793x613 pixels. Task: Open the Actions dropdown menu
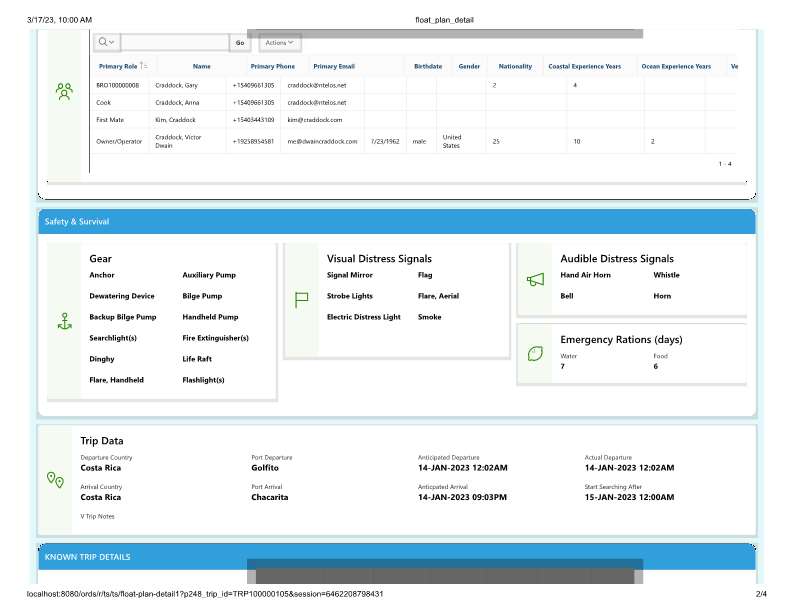tap(280, 42)
